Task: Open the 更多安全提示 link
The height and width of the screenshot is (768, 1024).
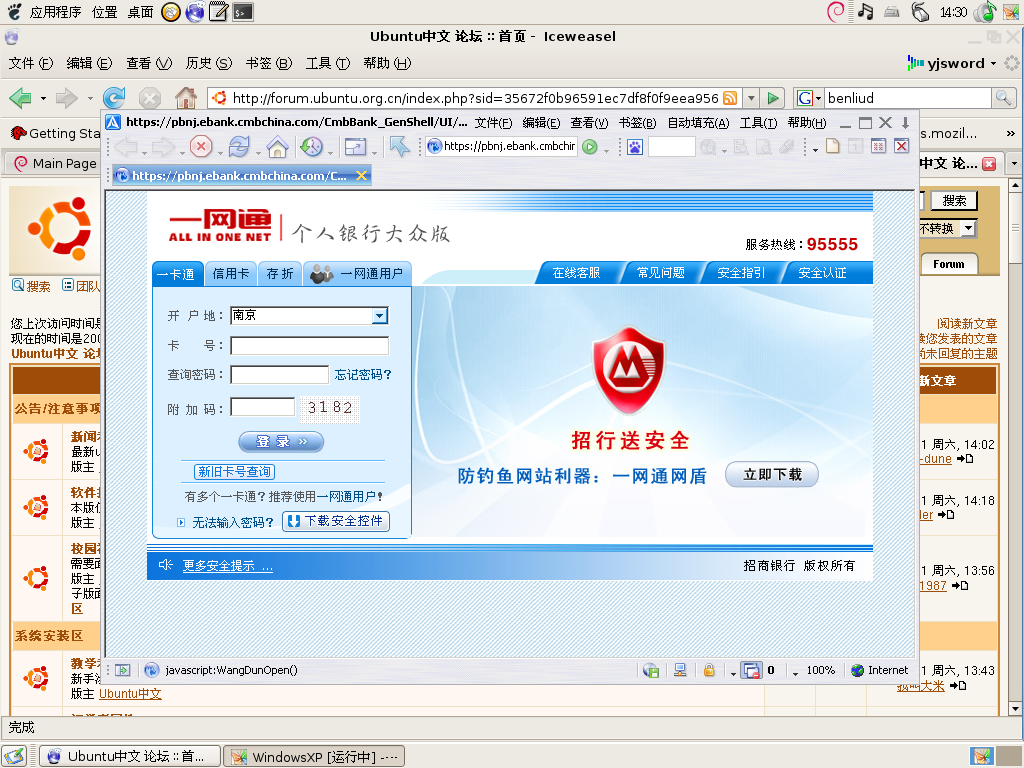Action: tap(227, 566)
